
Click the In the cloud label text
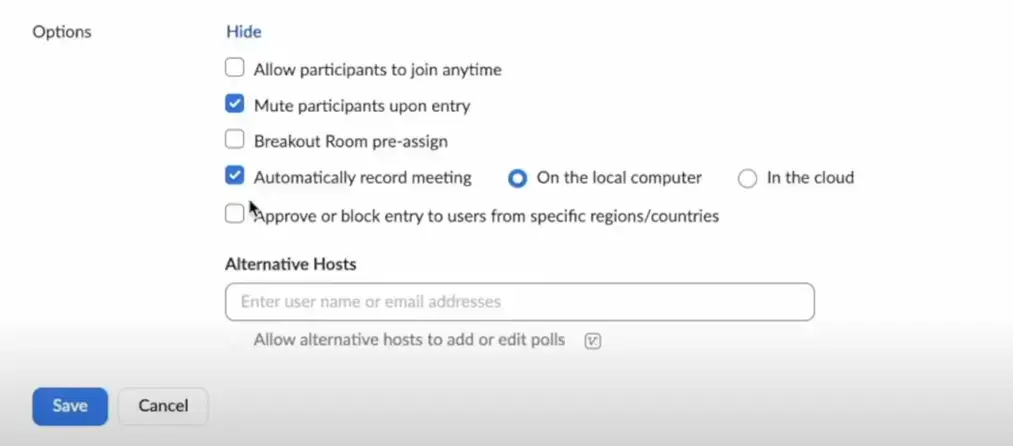pos(810,178)
